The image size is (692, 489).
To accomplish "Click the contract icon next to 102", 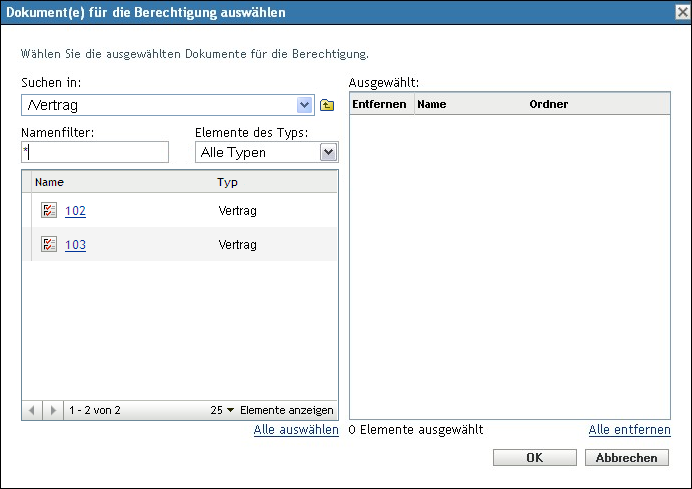I will click(x=49, y=211).
